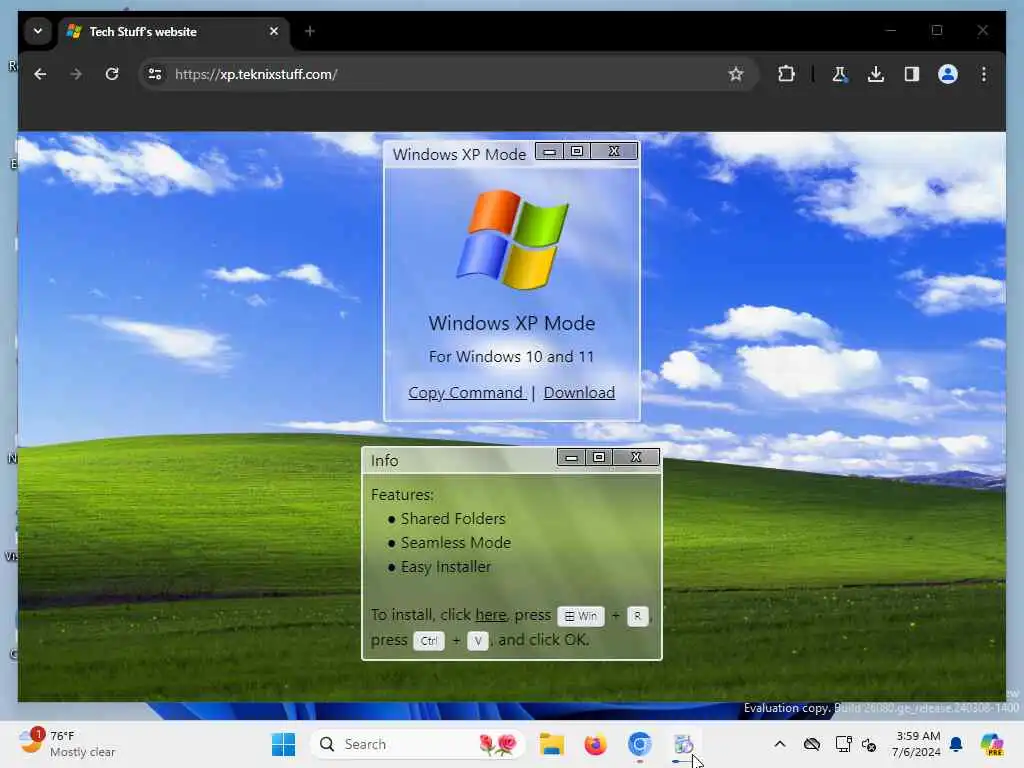Image resolution: width=1024 pixels, height=768 pixels.
Task: Bookmark this page with the star
Action: point(735,74)
